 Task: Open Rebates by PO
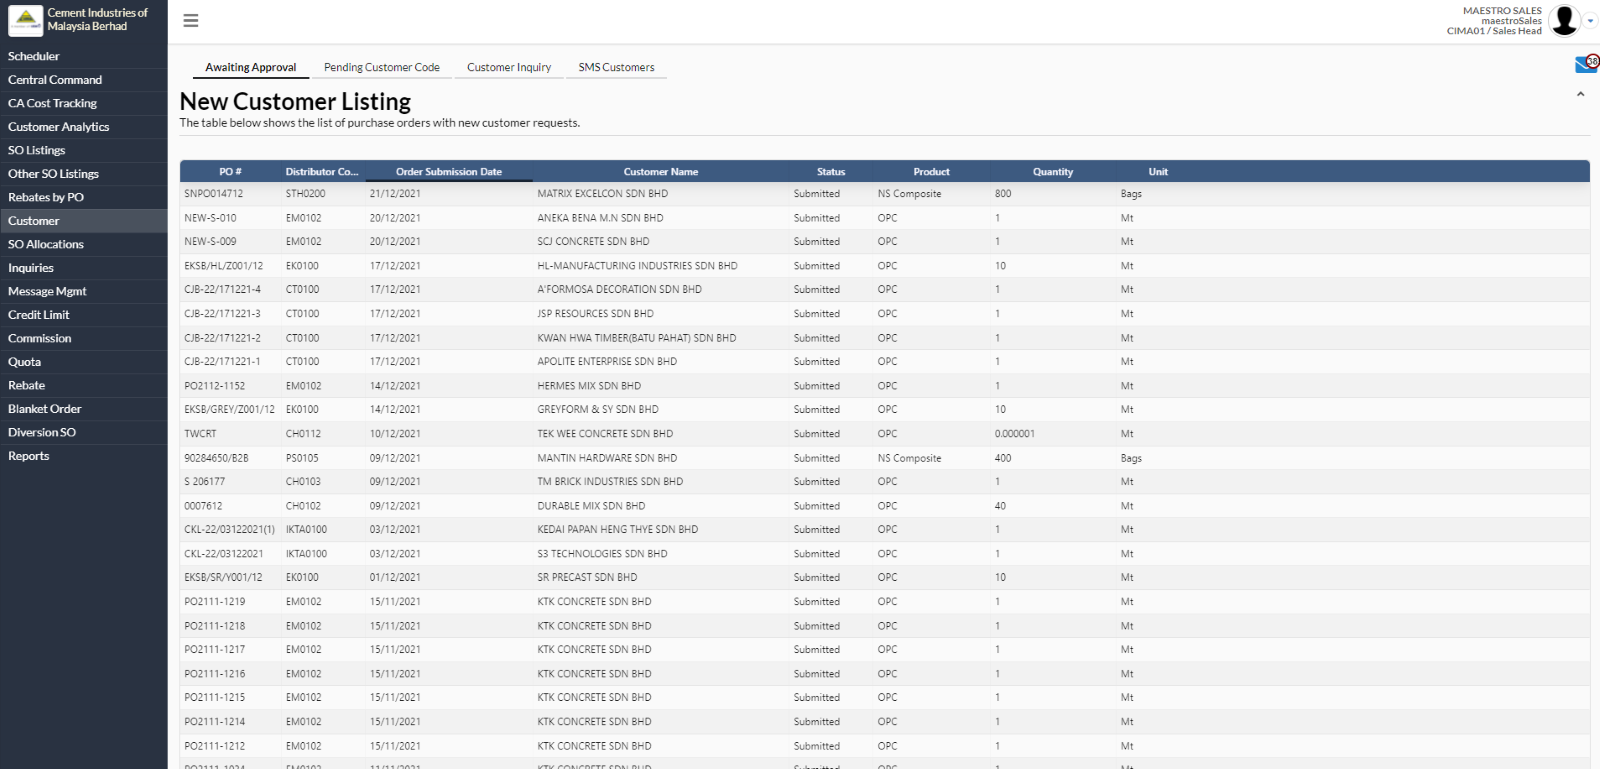84,197
